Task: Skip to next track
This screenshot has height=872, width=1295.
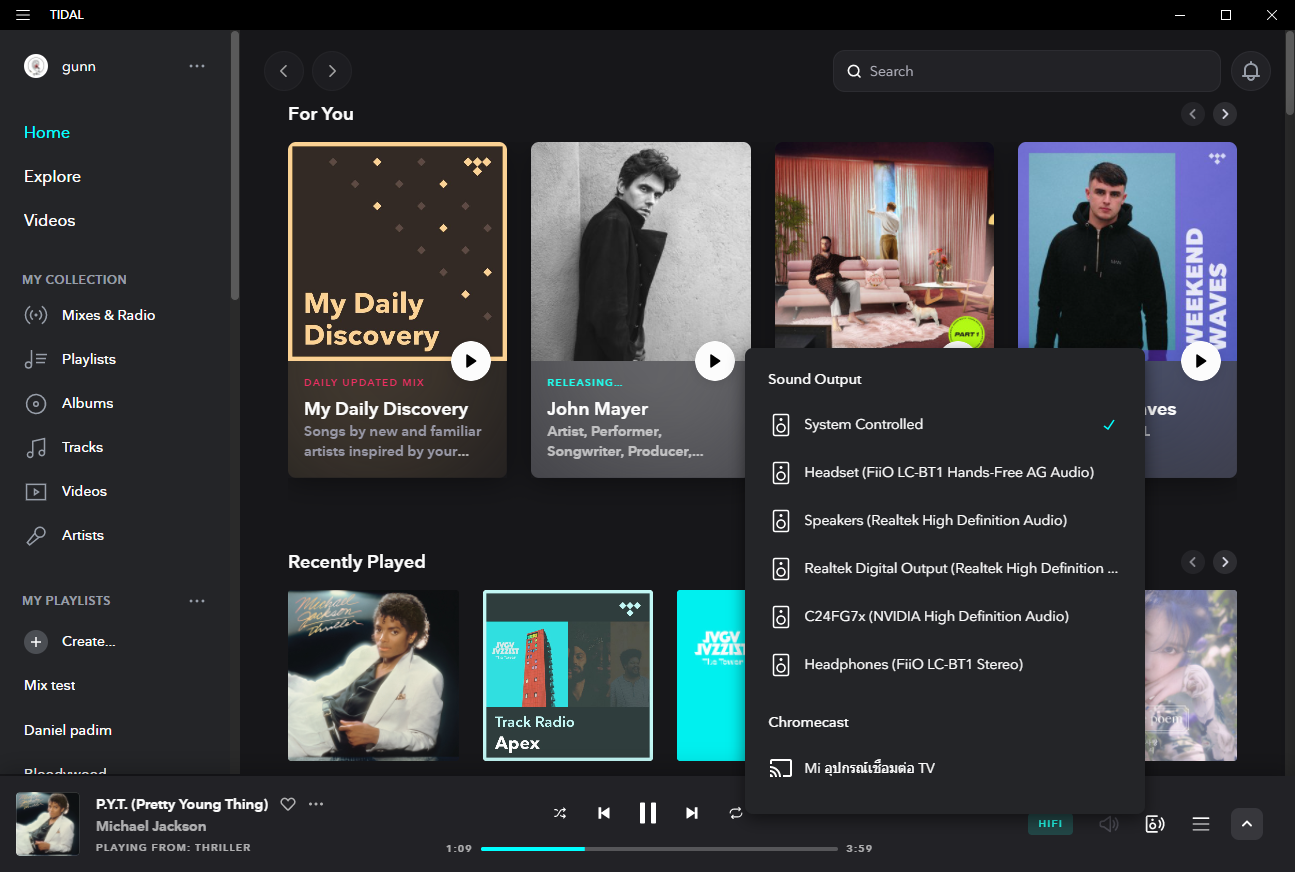Action: 692,813
